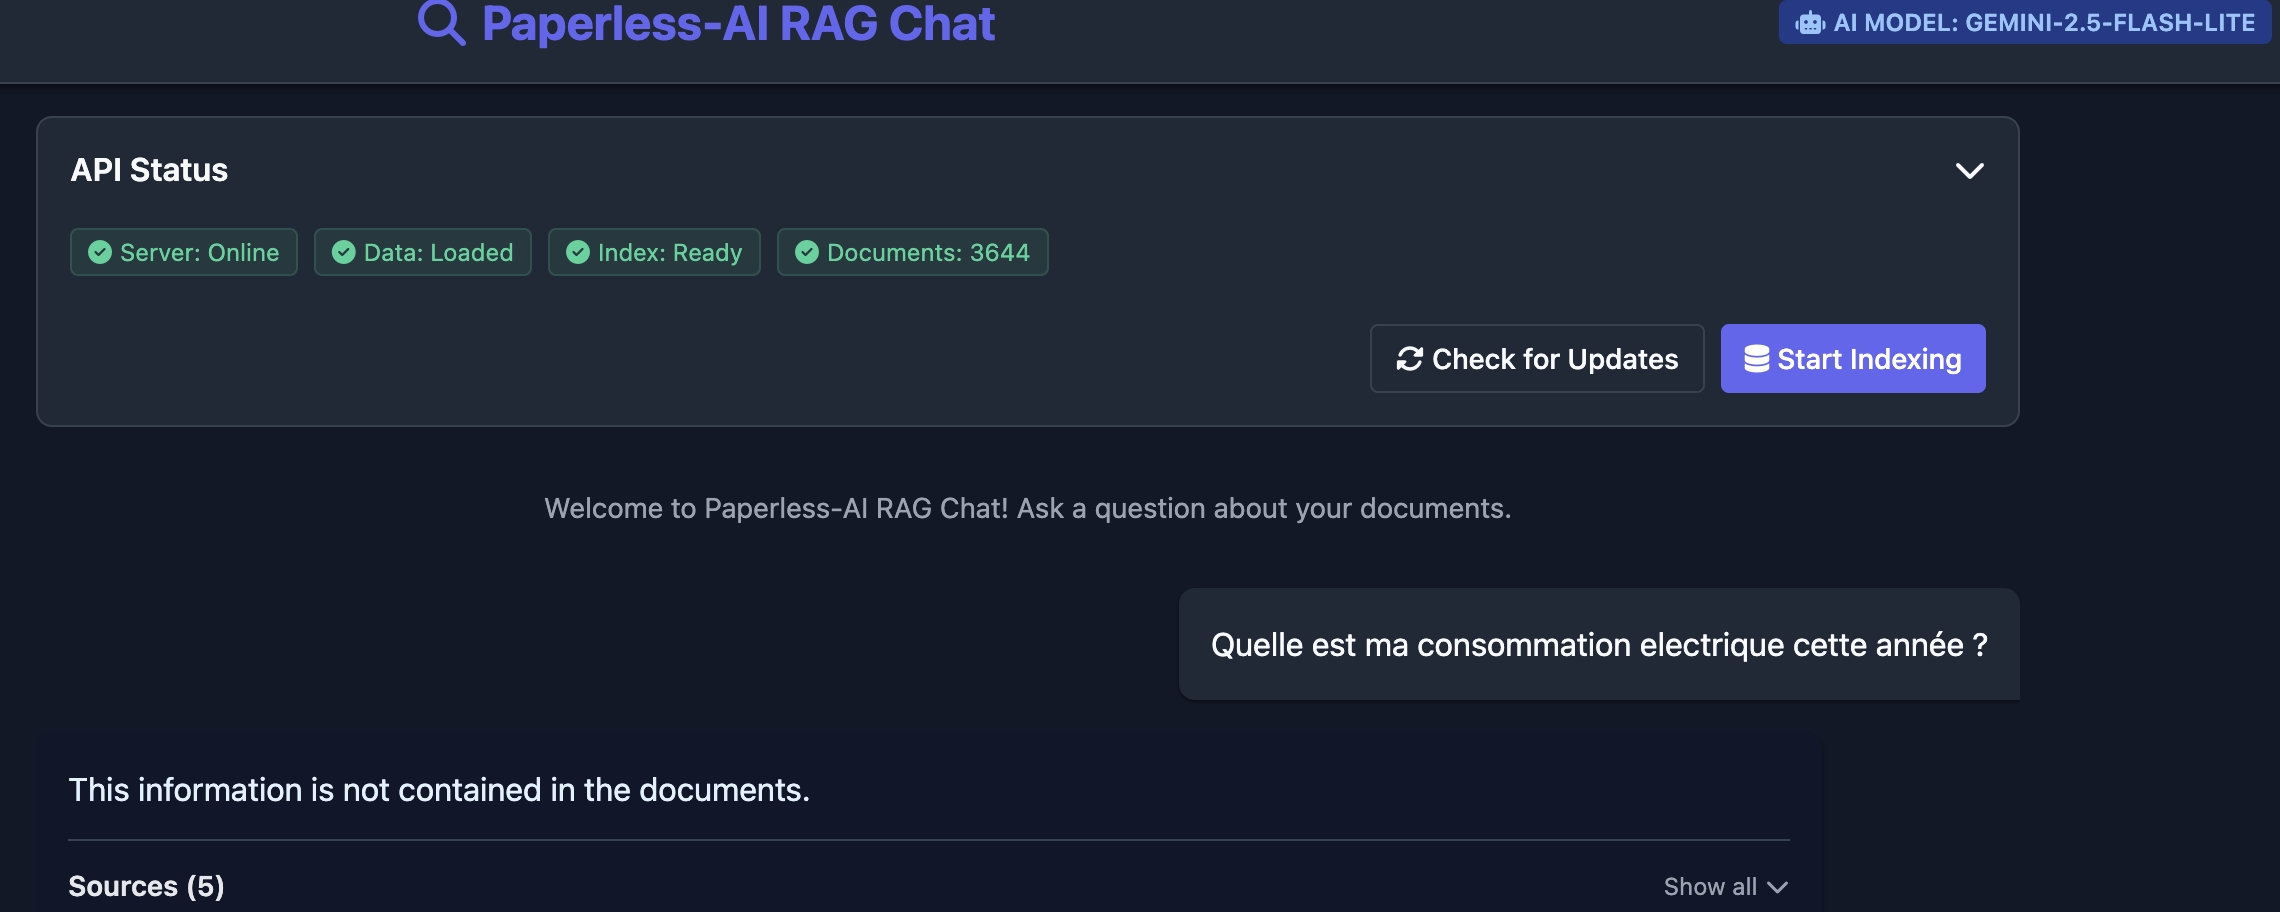
Task: Click the database icon in Start Indexing
Action: [x=1757, y=359]
